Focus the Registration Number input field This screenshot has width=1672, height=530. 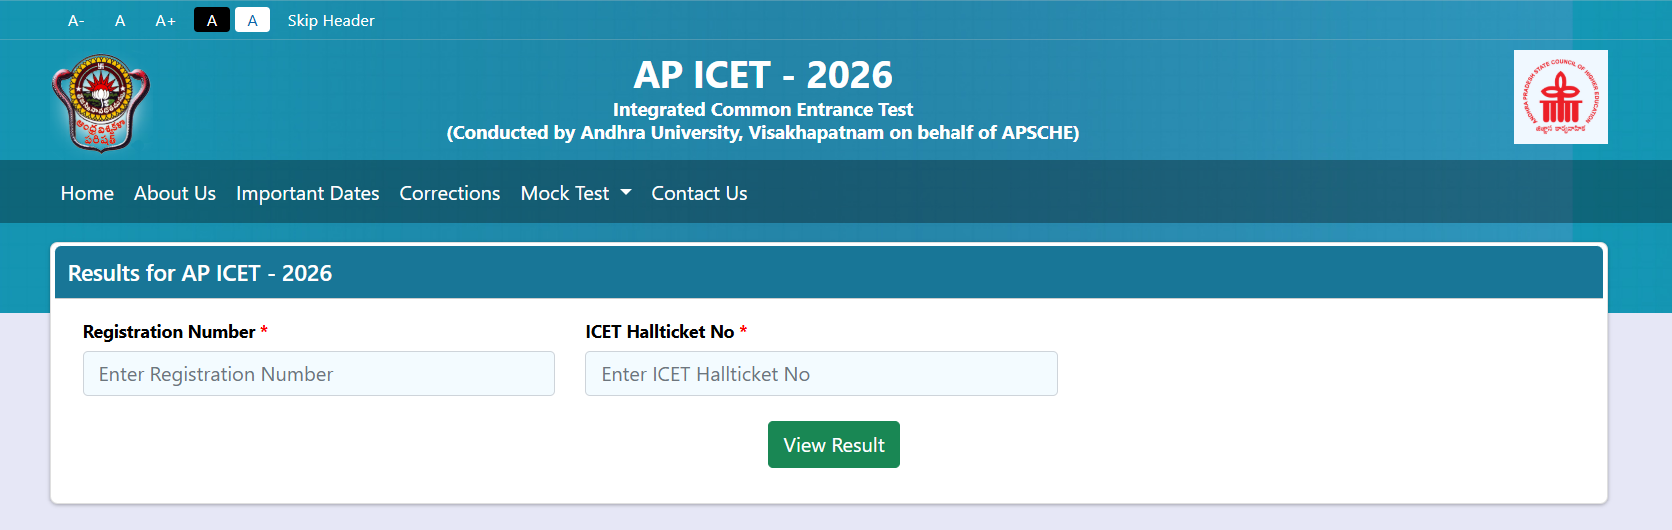coord(319,374)
